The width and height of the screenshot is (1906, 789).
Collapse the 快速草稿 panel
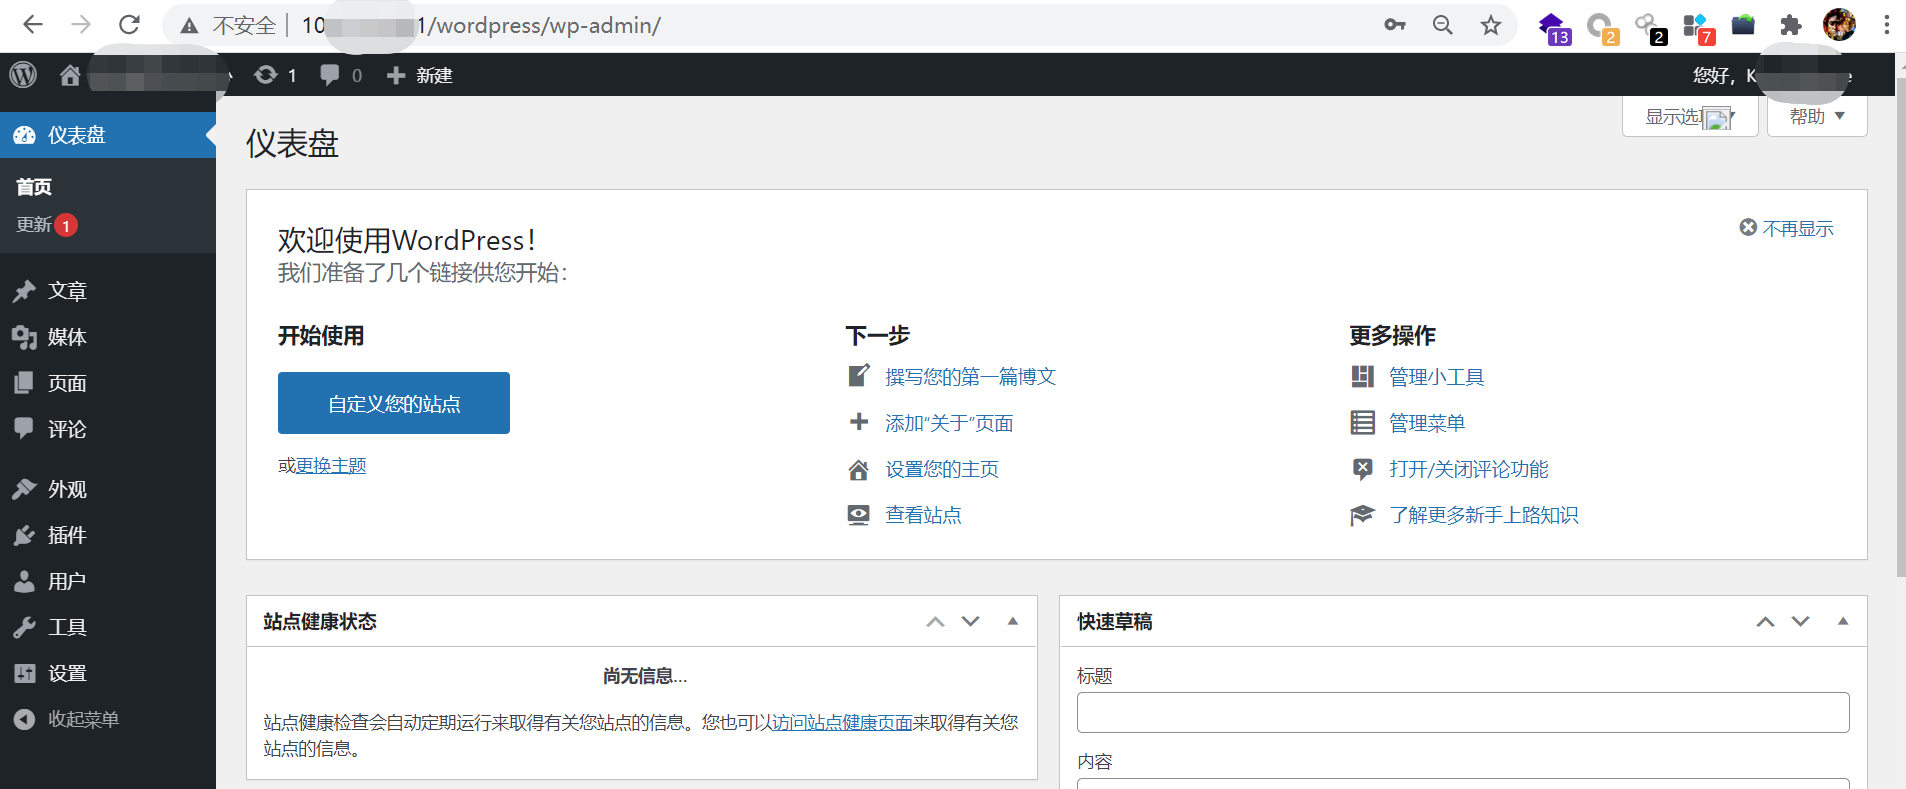(x=1842, y=621)
